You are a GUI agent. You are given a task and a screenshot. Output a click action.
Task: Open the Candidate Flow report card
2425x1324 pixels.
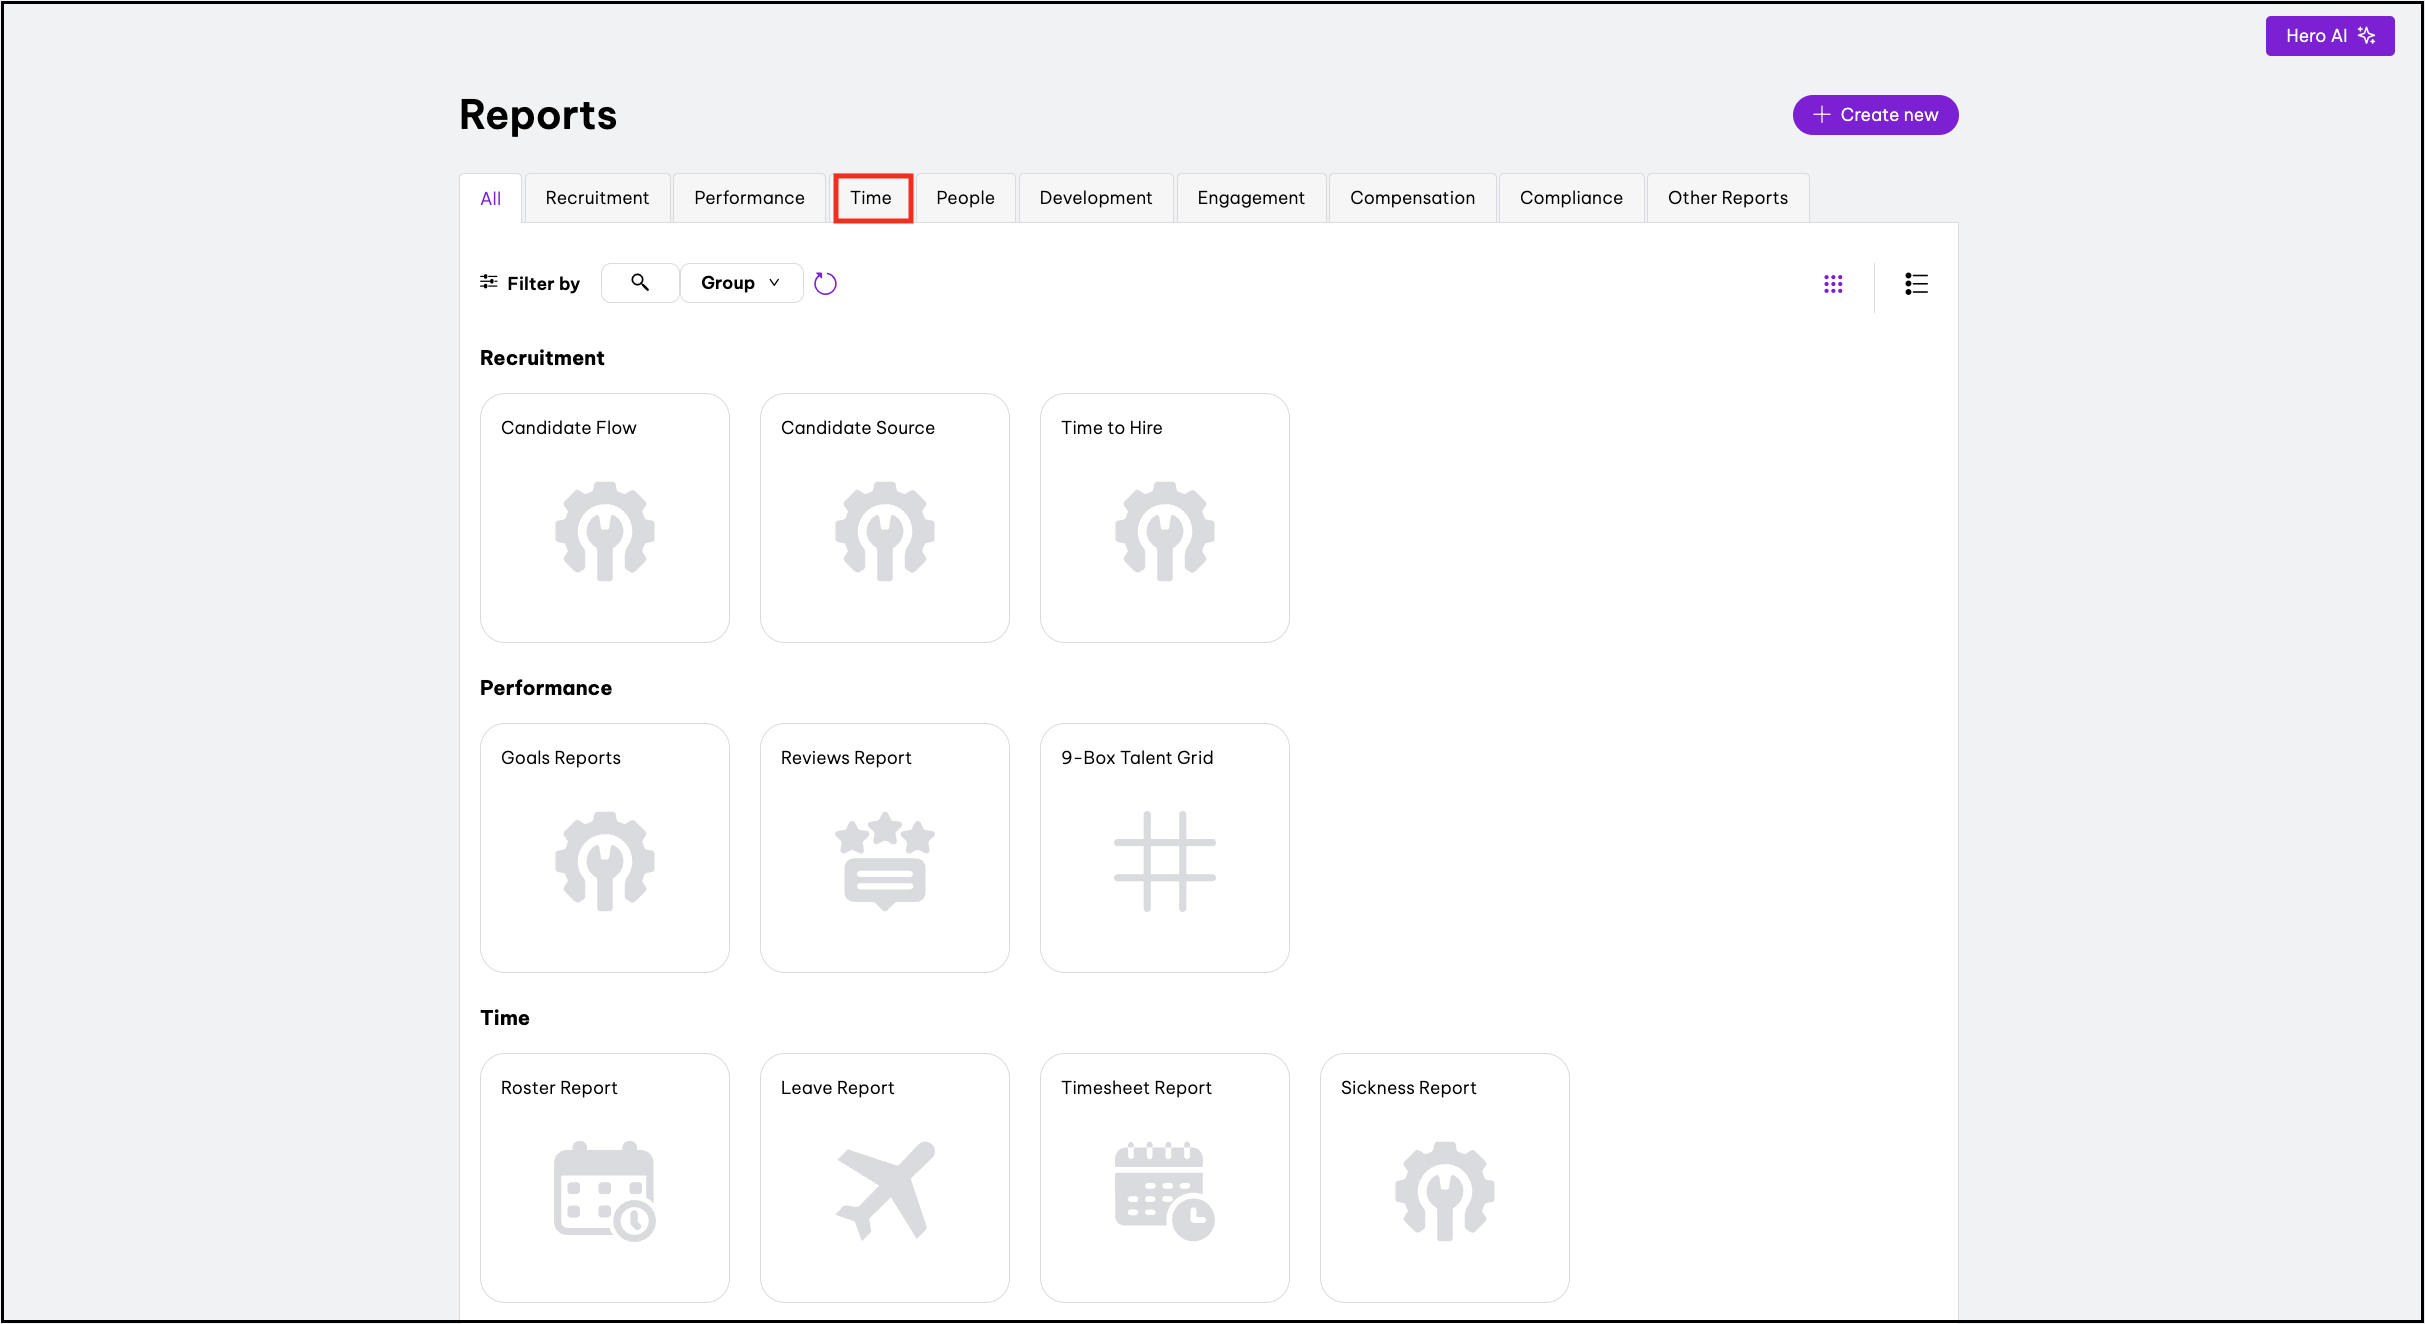point(605,518)
